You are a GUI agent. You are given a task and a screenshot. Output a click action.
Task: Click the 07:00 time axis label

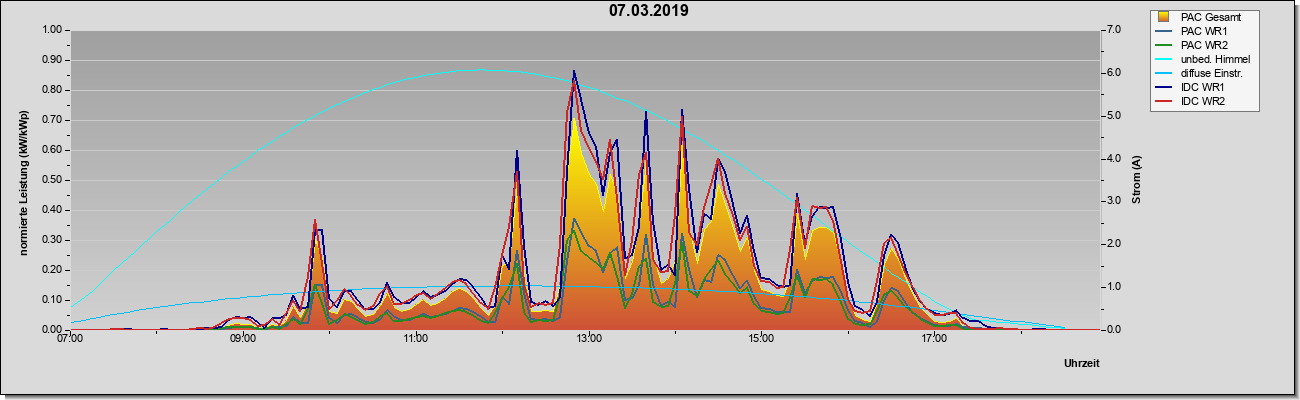pyautogui.click(x=70, y=339)
